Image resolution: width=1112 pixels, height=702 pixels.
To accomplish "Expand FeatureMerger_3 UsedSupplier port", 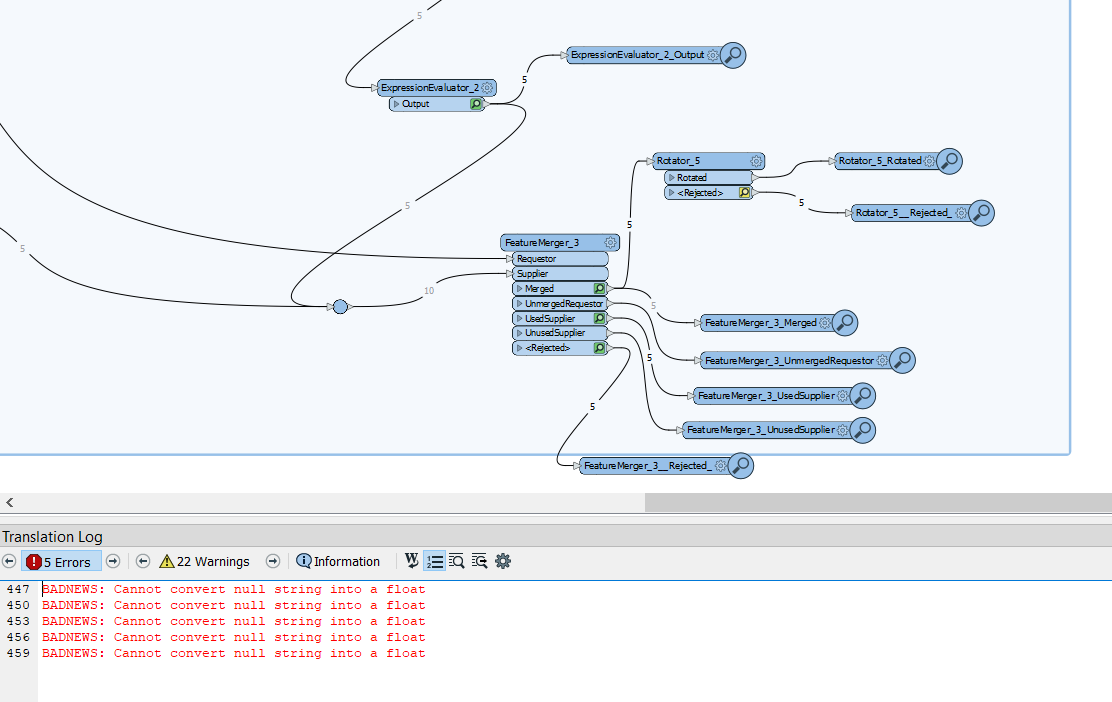I will [519, 318].
